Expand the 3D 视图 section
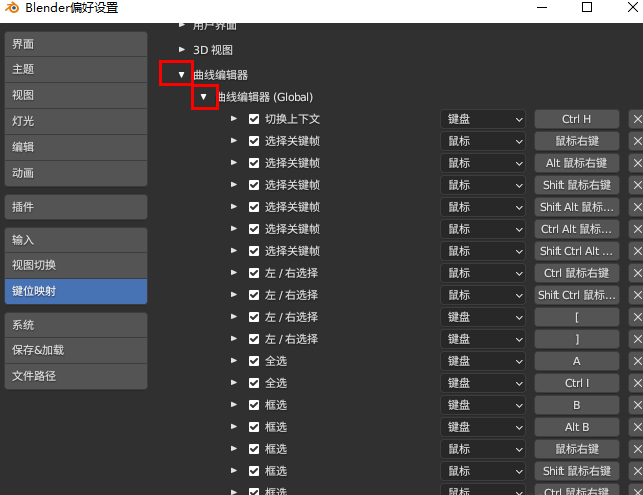 pos(182,50)
